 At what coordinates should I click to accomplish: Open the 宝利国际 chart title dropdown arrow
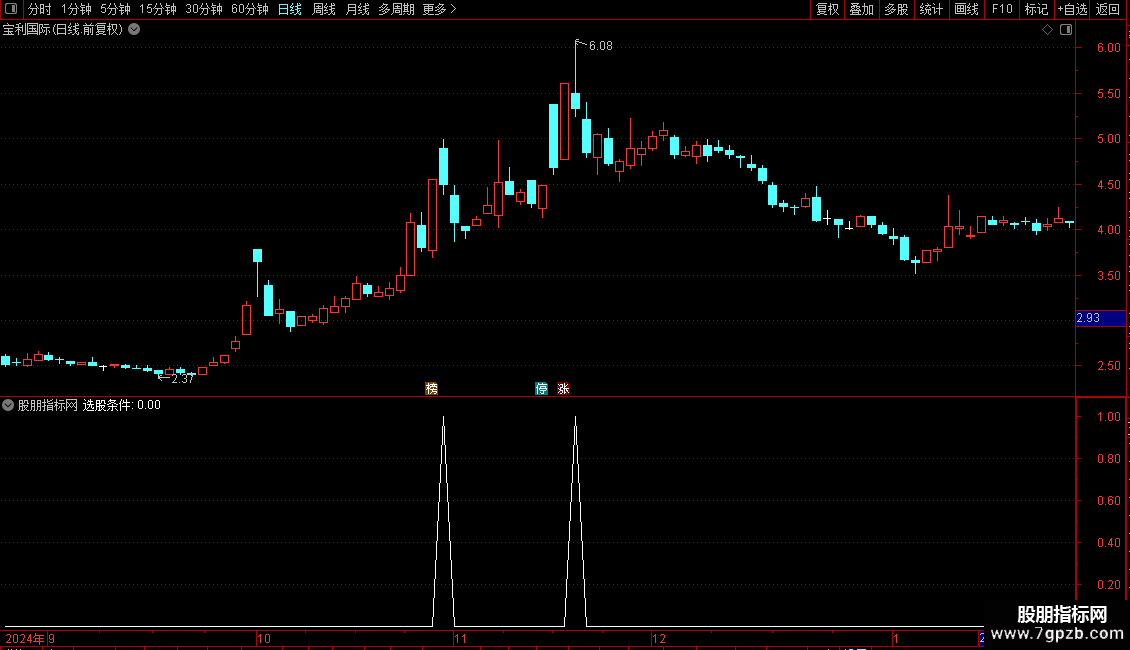pos(134,30)
